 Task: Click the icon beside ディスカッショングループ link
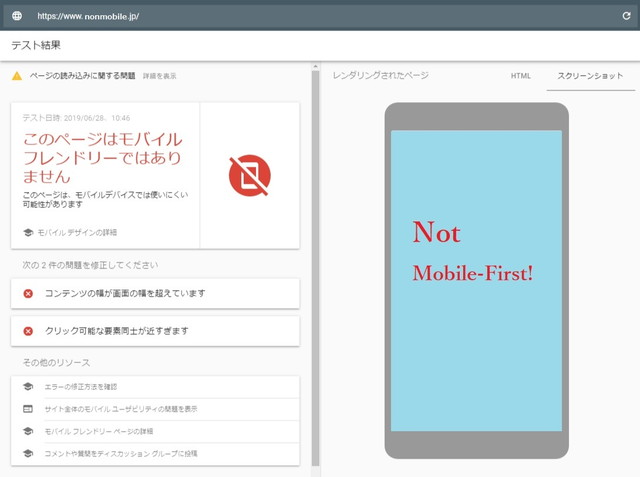pos(28,453)
